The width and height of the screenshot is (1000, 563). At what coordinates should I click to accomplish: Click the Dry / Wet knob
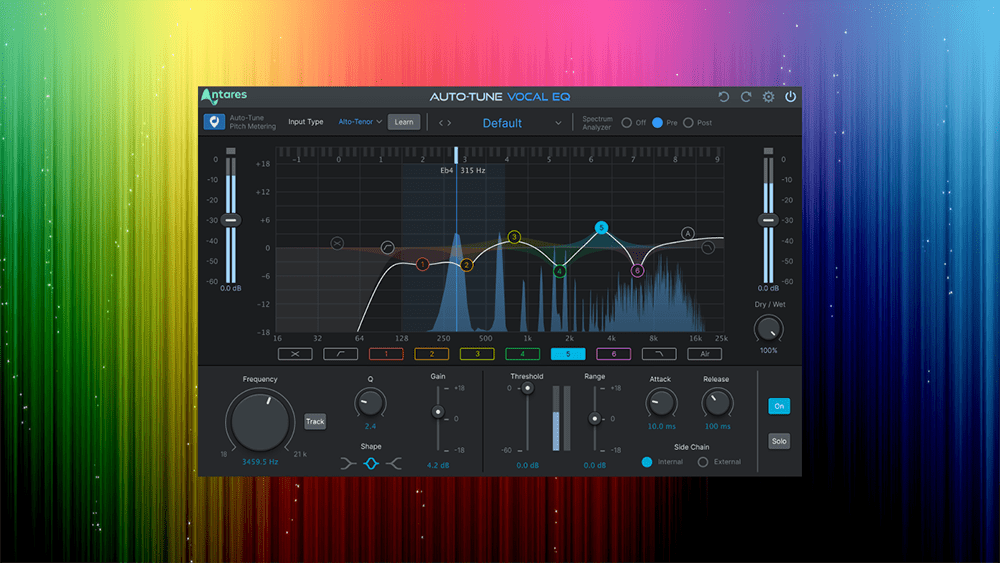pos(768,329)
